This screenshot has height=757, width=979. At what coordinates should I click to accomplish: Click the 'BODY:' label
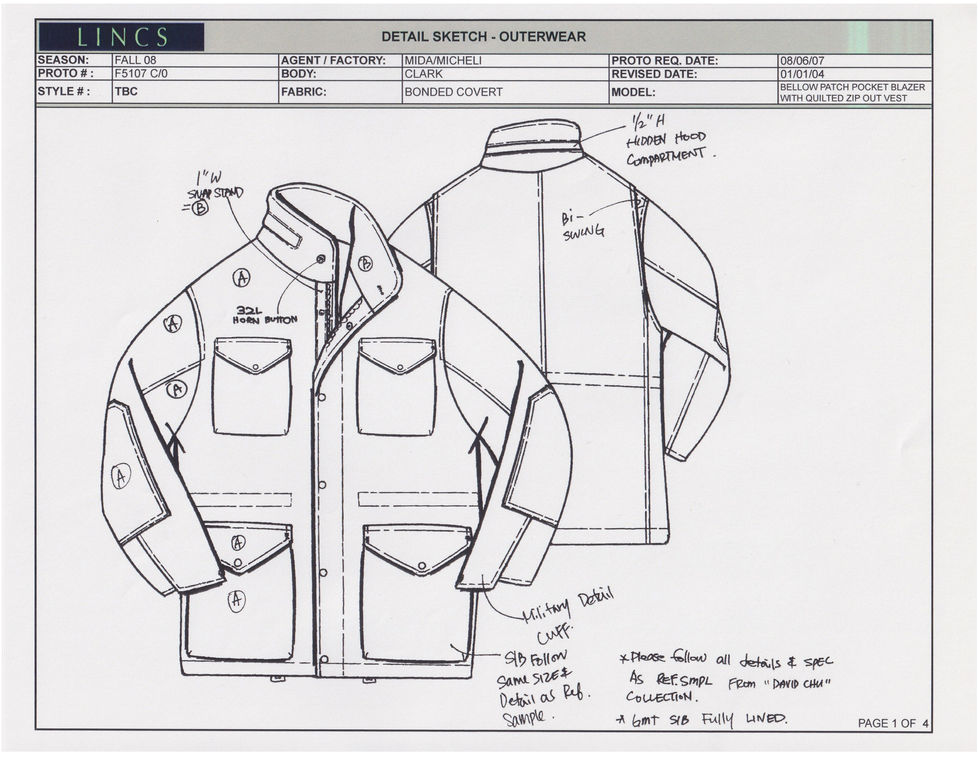pyautogui.click(x=298, y=74)
